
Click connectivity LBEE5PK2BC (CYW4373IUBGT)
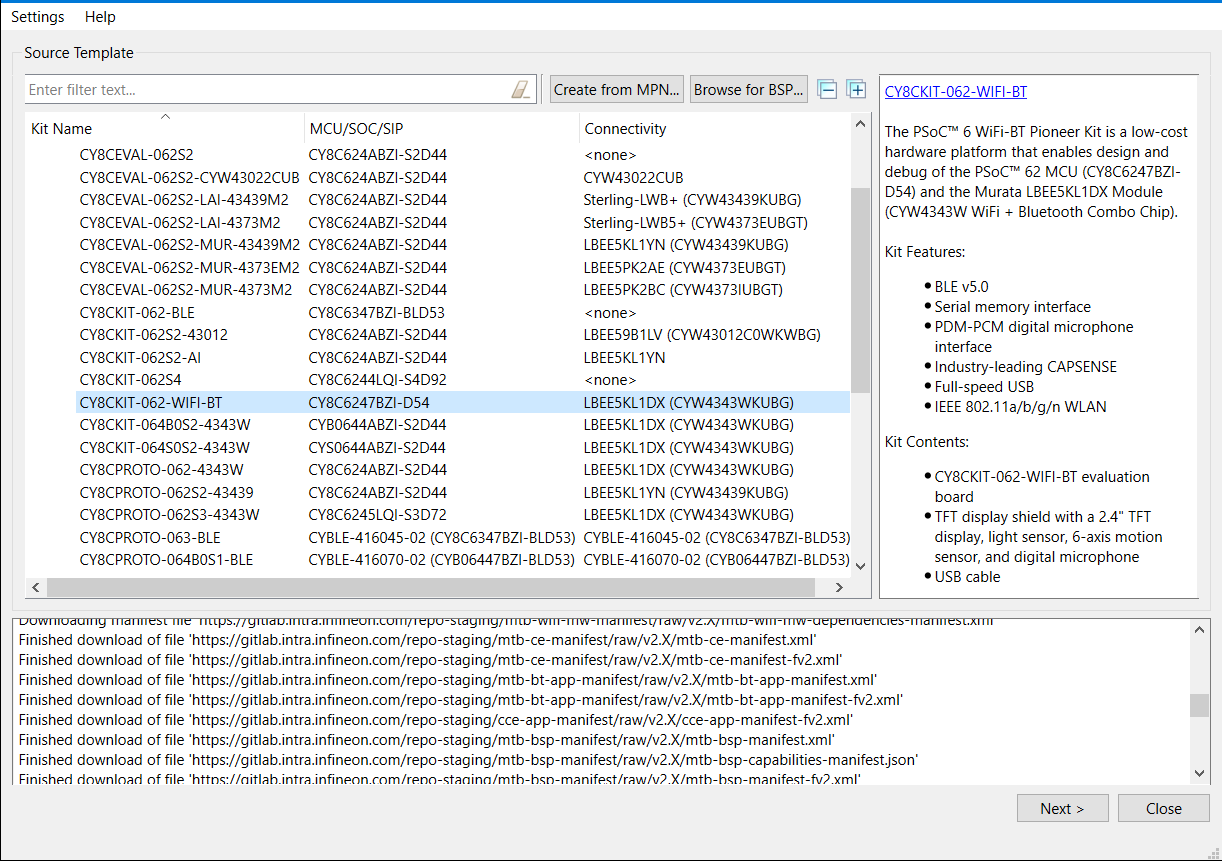(683, 290)
